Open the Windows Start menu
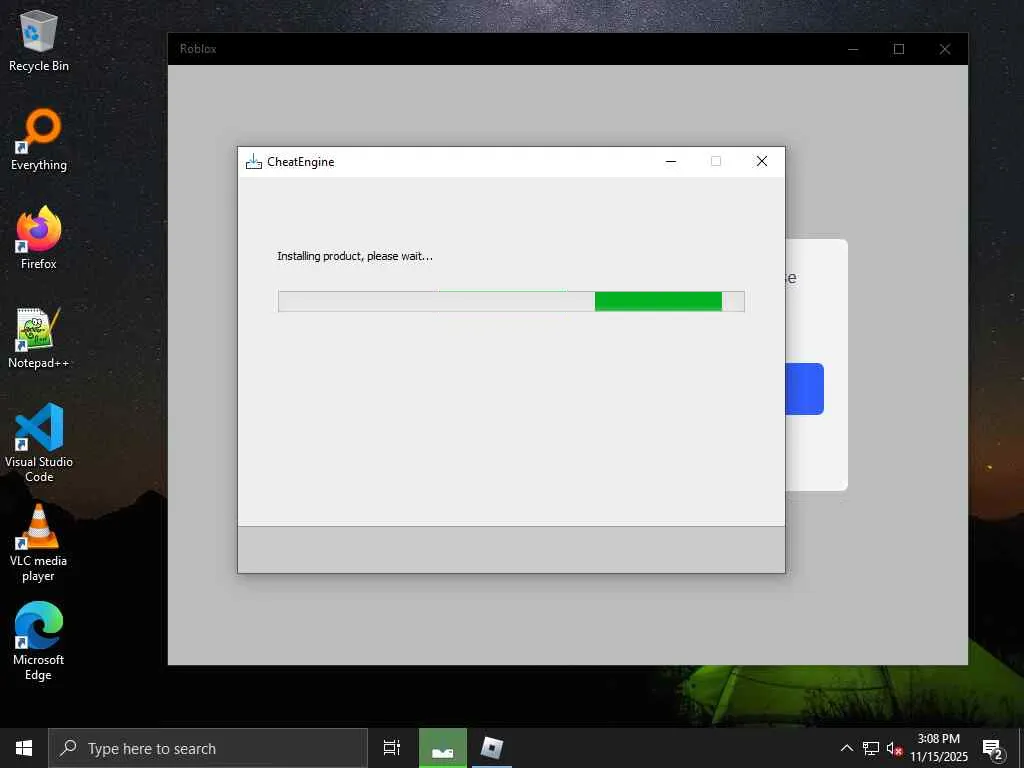 point(24,748)
